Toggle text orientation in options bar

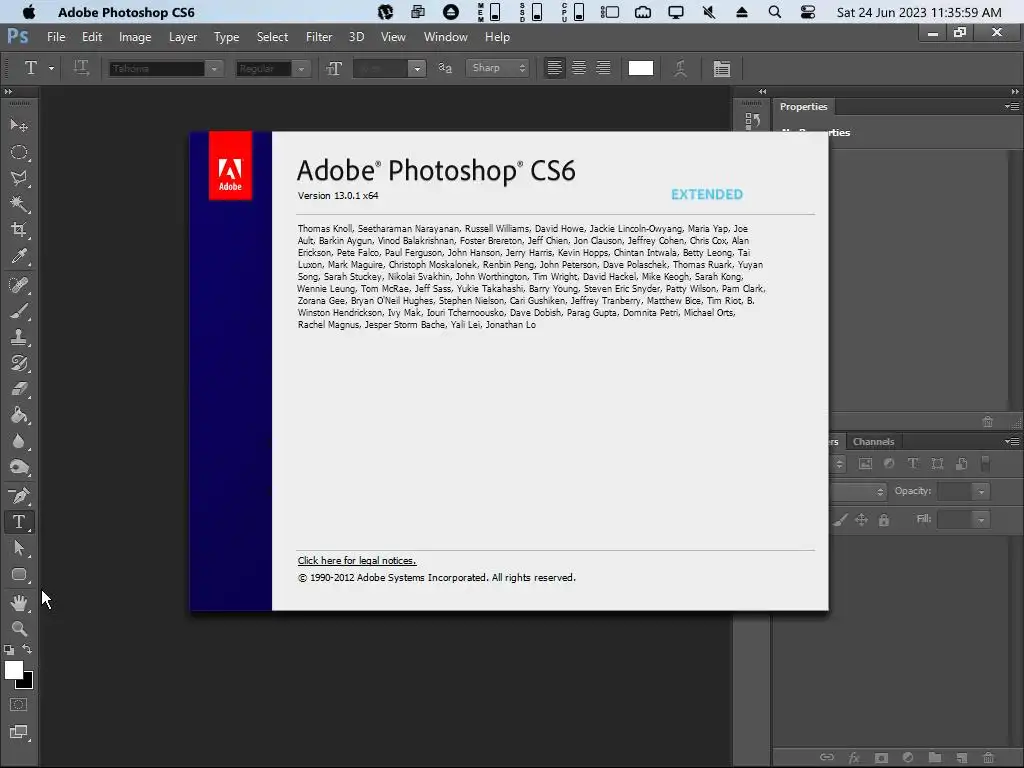81,68
